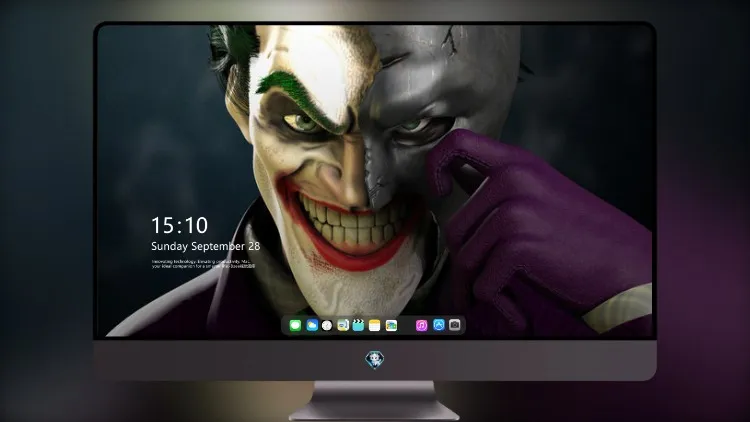Open the yellow-blue app icon beside the clock

343,326
